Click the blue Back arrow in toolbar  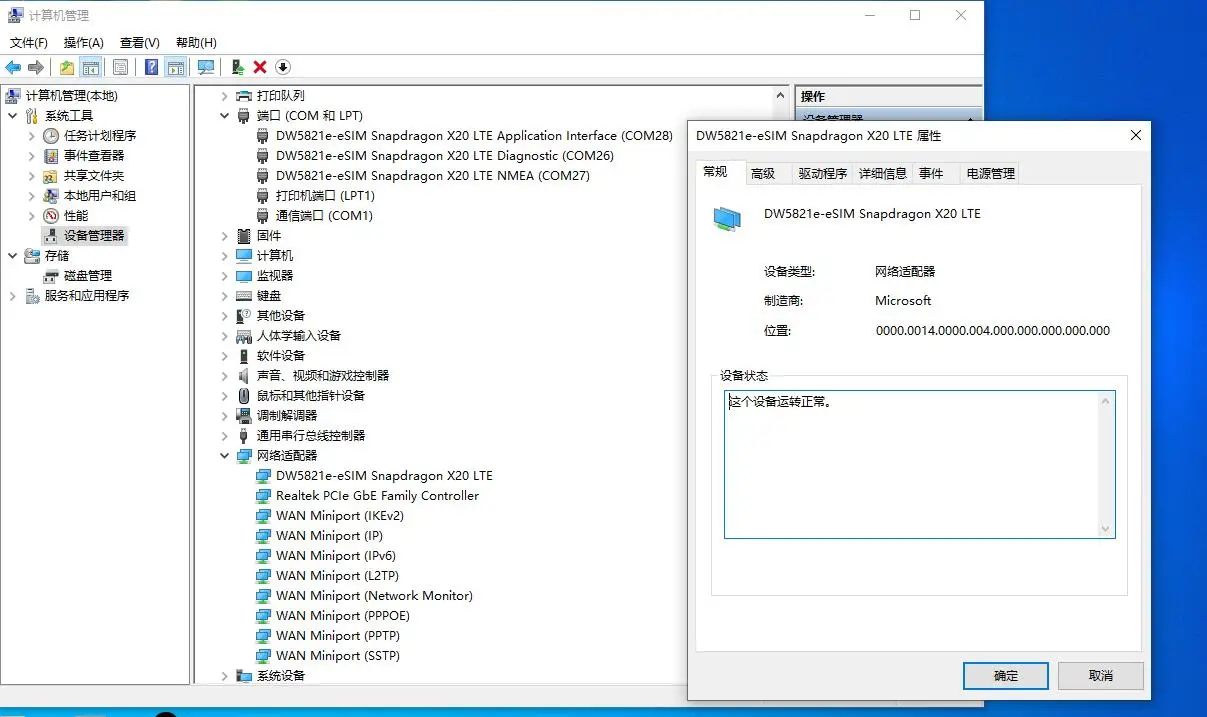coord(13,67)
